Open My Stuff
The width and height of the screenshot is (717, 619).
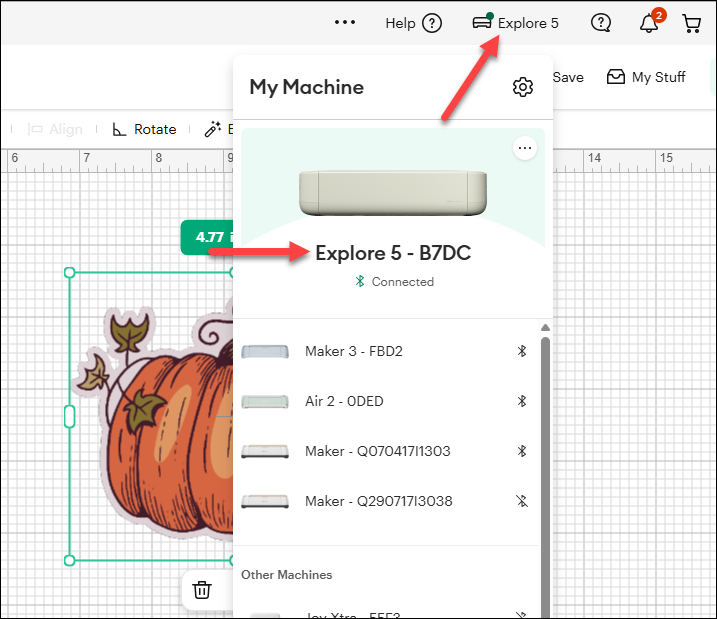pyautogui.click(x=646, y=77)
